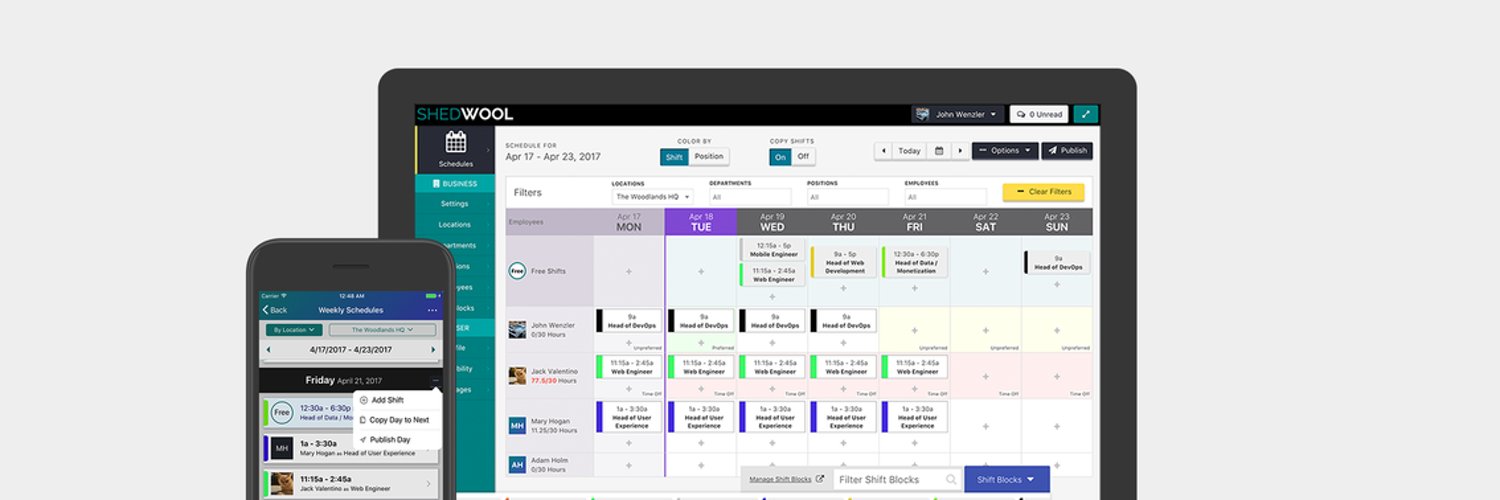
Task: Open the Shift Blocks dropdown button
Action: tap(1006, 480)
